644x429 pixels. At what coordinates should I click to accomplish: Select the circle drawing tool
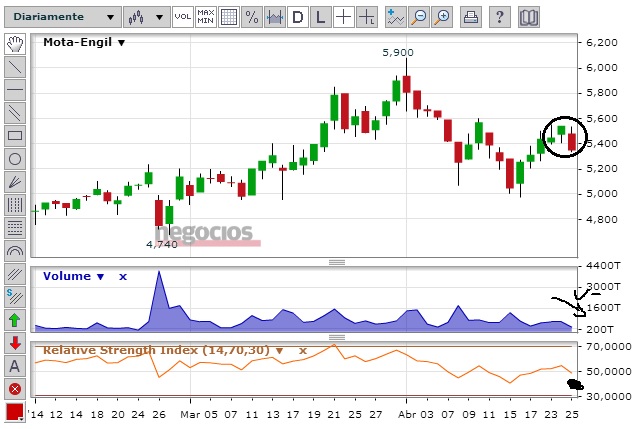tap(15, 159)
